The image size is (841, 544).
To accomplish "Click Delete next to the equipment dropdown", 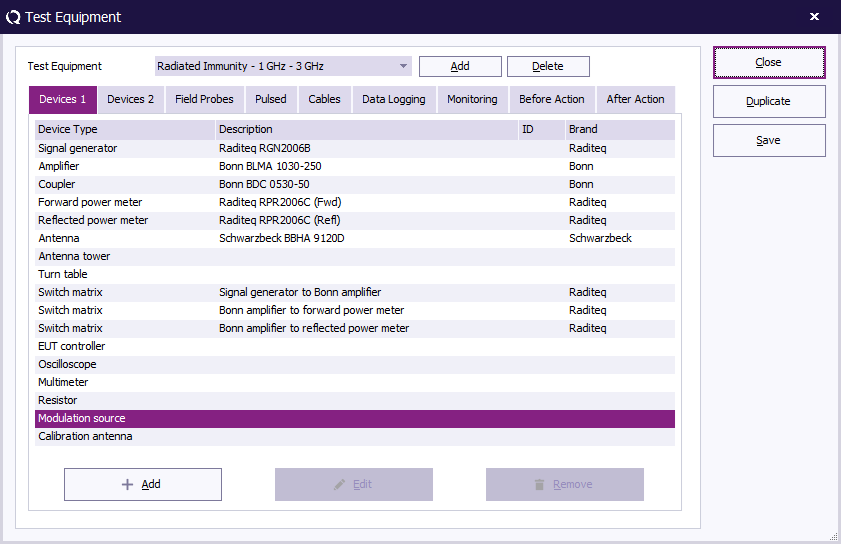I will click(x=547, y=66).
